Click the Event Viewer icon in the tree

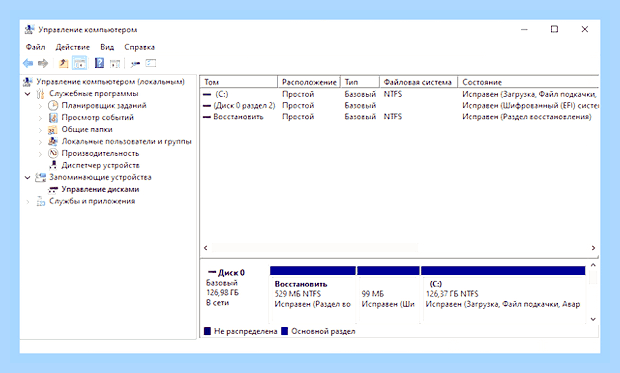[x=53, y=117]
